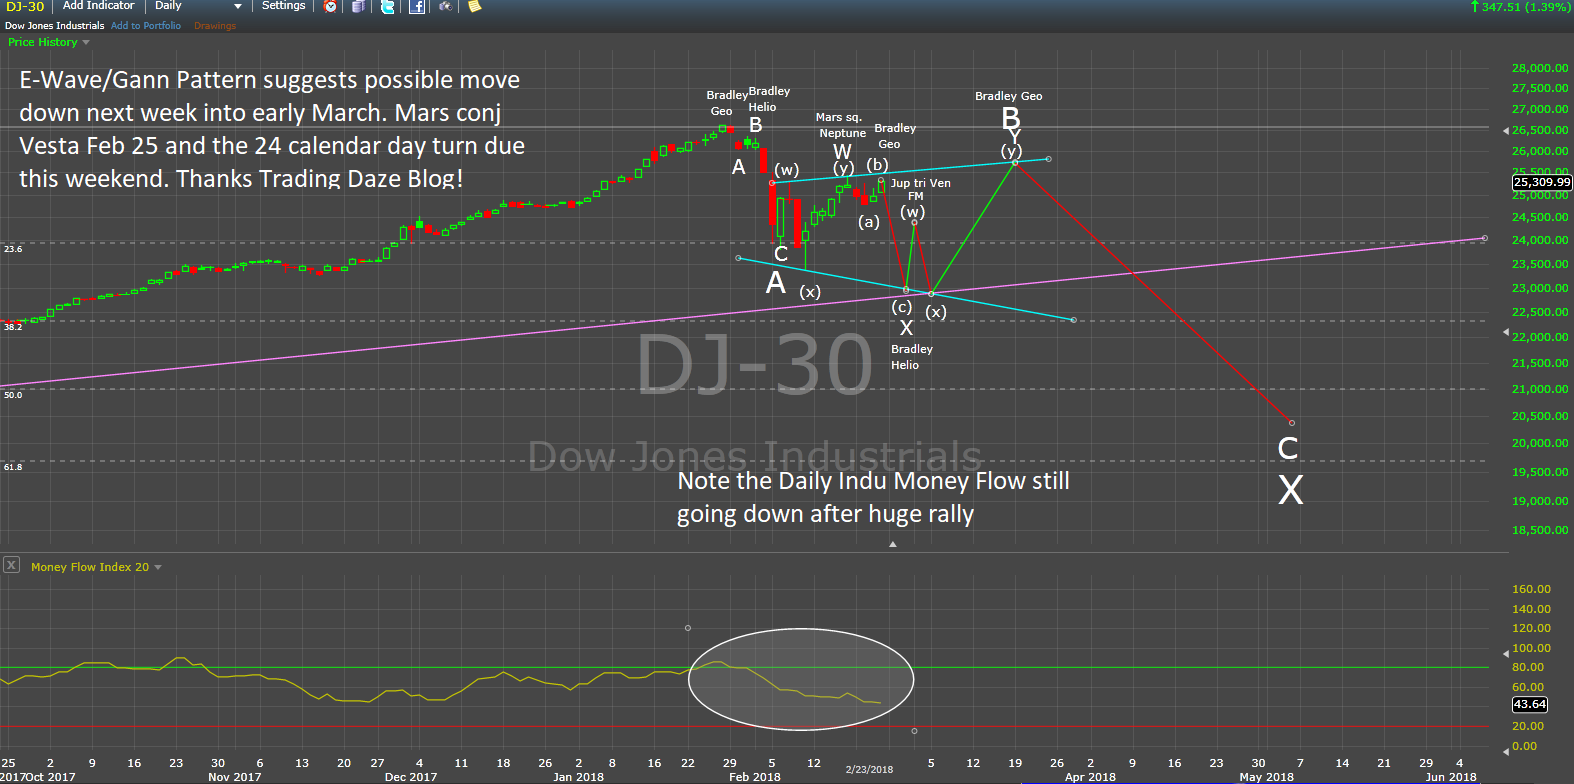This screenshot has height=784, width=1574.
Task: Select the ellipse drawn on Money Flow Index
Action: [801, 679]
